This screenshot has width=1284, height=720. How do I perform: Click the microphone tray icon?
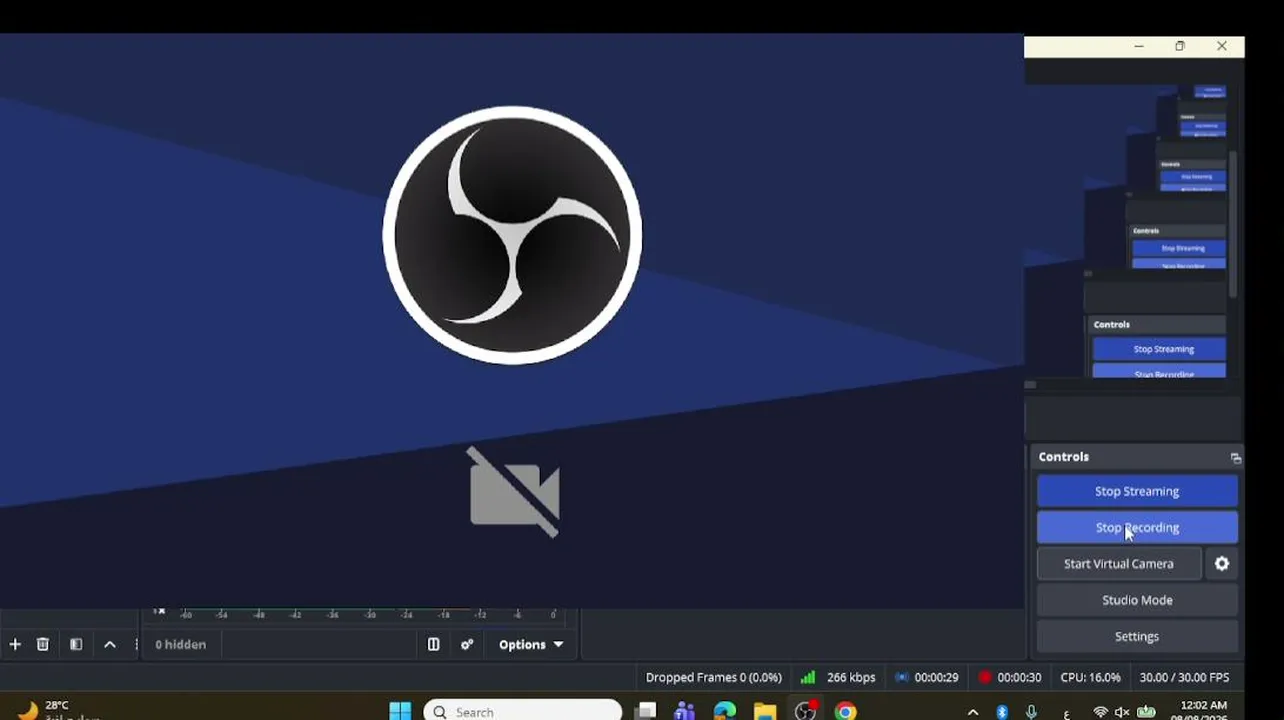(x=1031, y=712)
